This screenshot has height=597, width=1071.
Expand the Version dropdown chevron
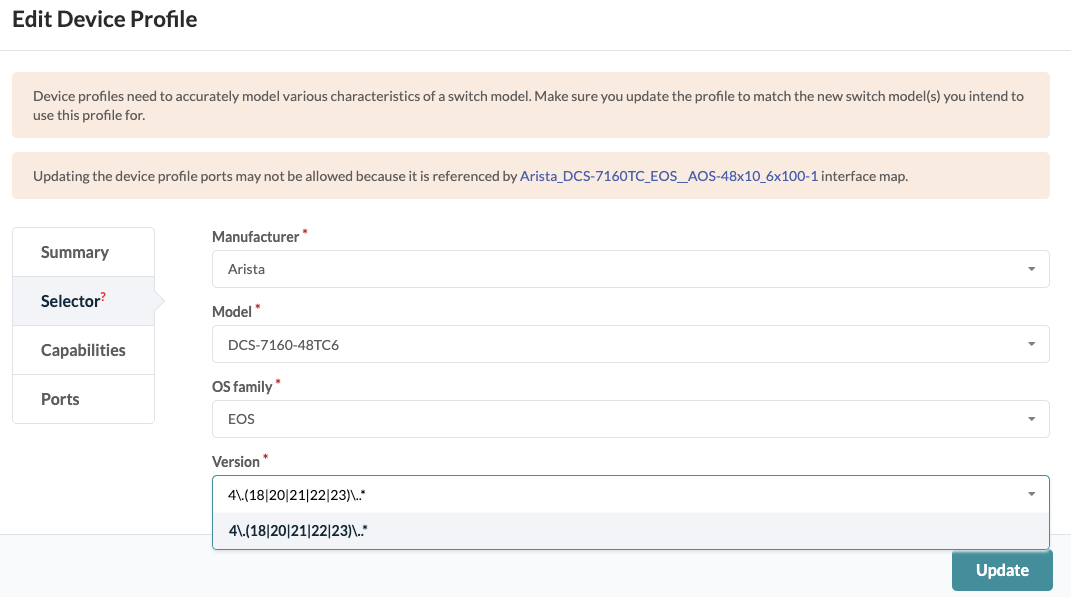coord(1031,493)
